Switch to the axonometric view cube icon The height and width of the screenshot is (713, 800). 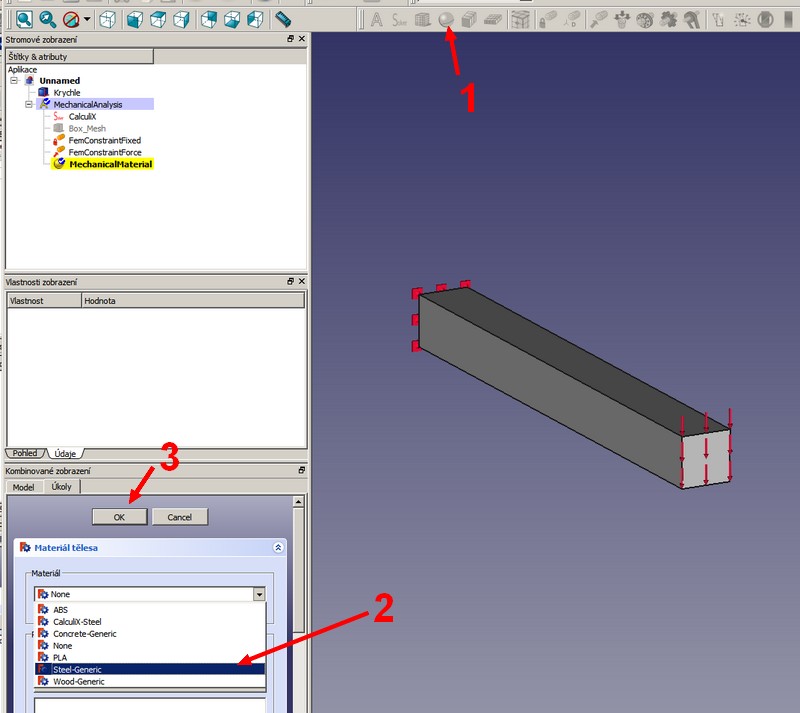pos(108,19)
